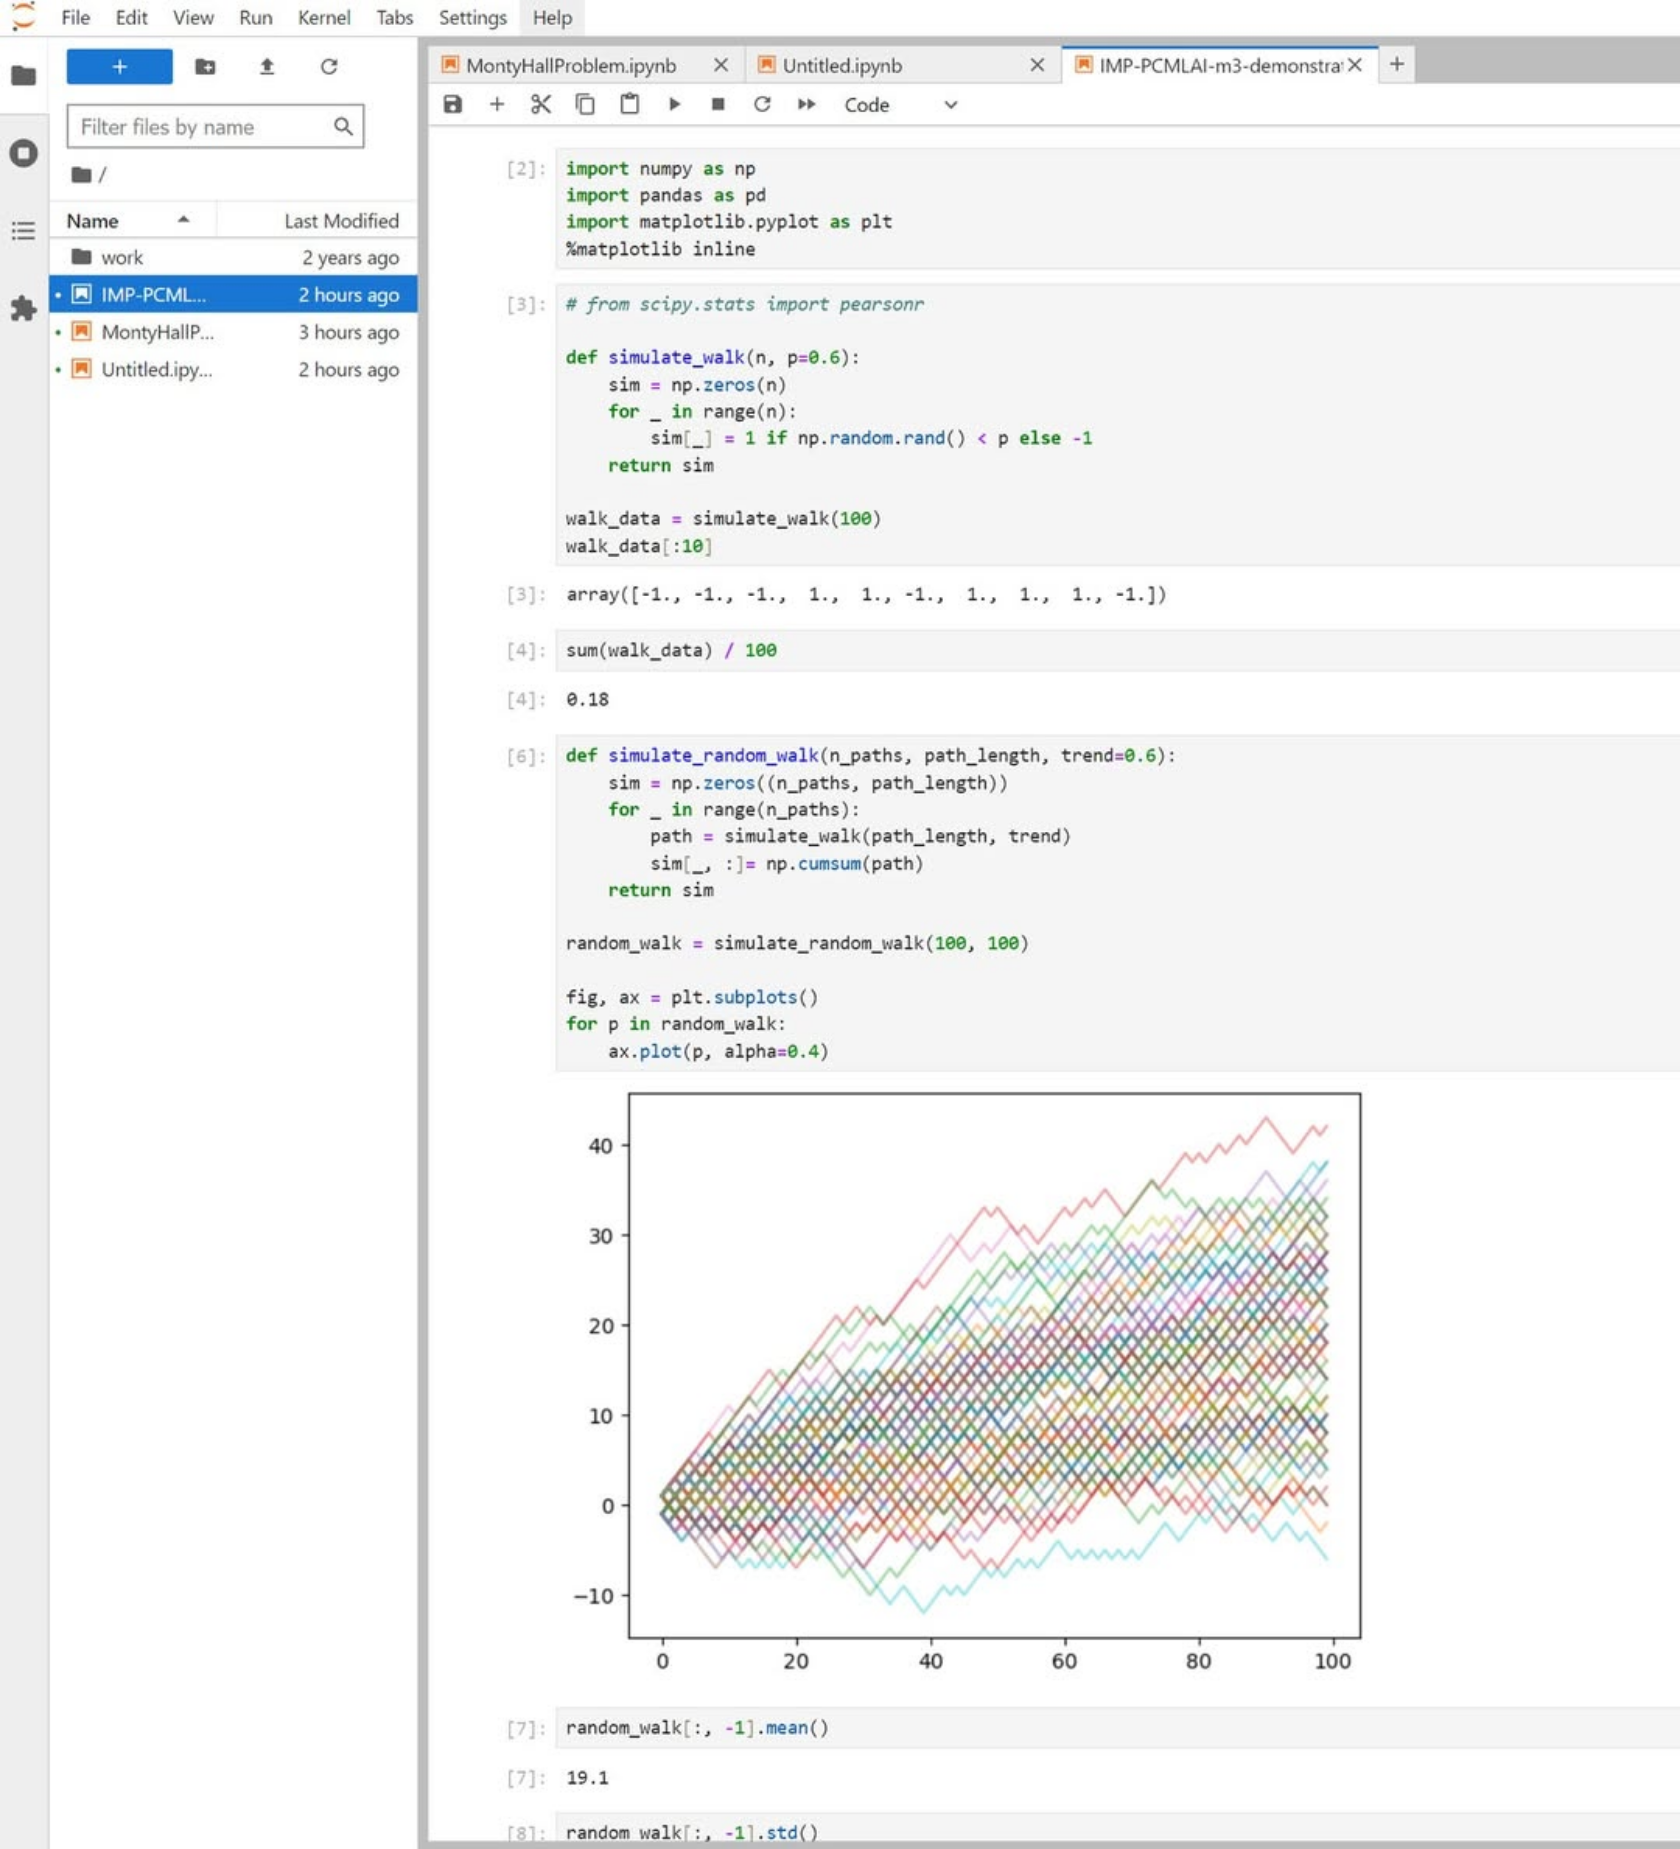Click the blue new launcher button
Screen dimensions: 1680x1849
(x=119, y=67)
